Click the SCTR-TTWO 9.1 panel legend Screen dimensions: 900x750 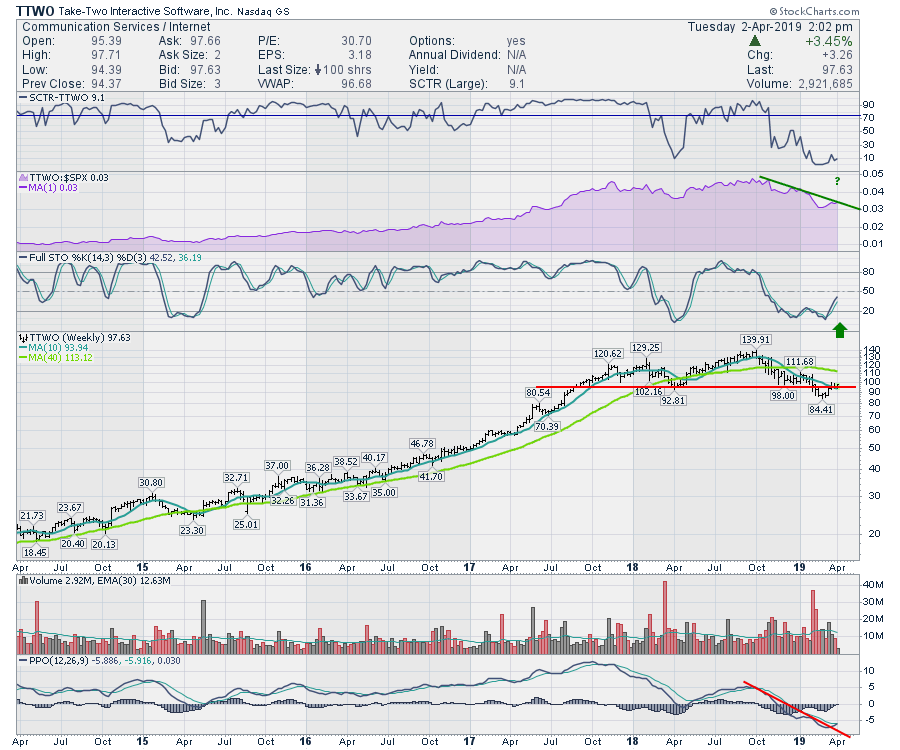click(61, 98)
